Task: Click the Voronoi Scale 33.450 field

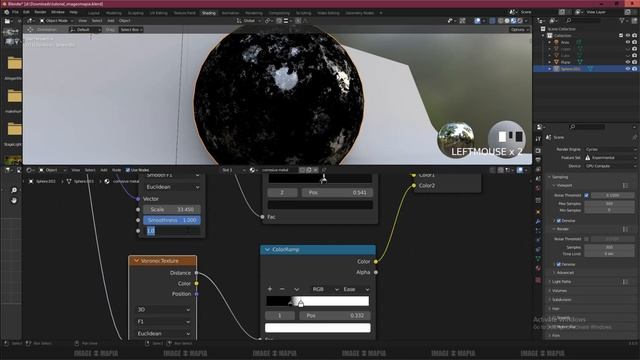Action: tap(172, 209)
